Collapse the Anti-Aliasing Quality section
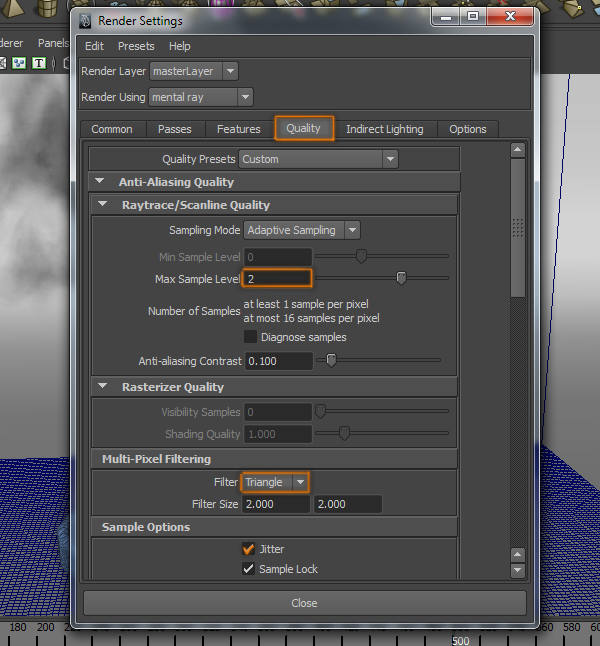This screenshot has width=600, height=646. 102,182
